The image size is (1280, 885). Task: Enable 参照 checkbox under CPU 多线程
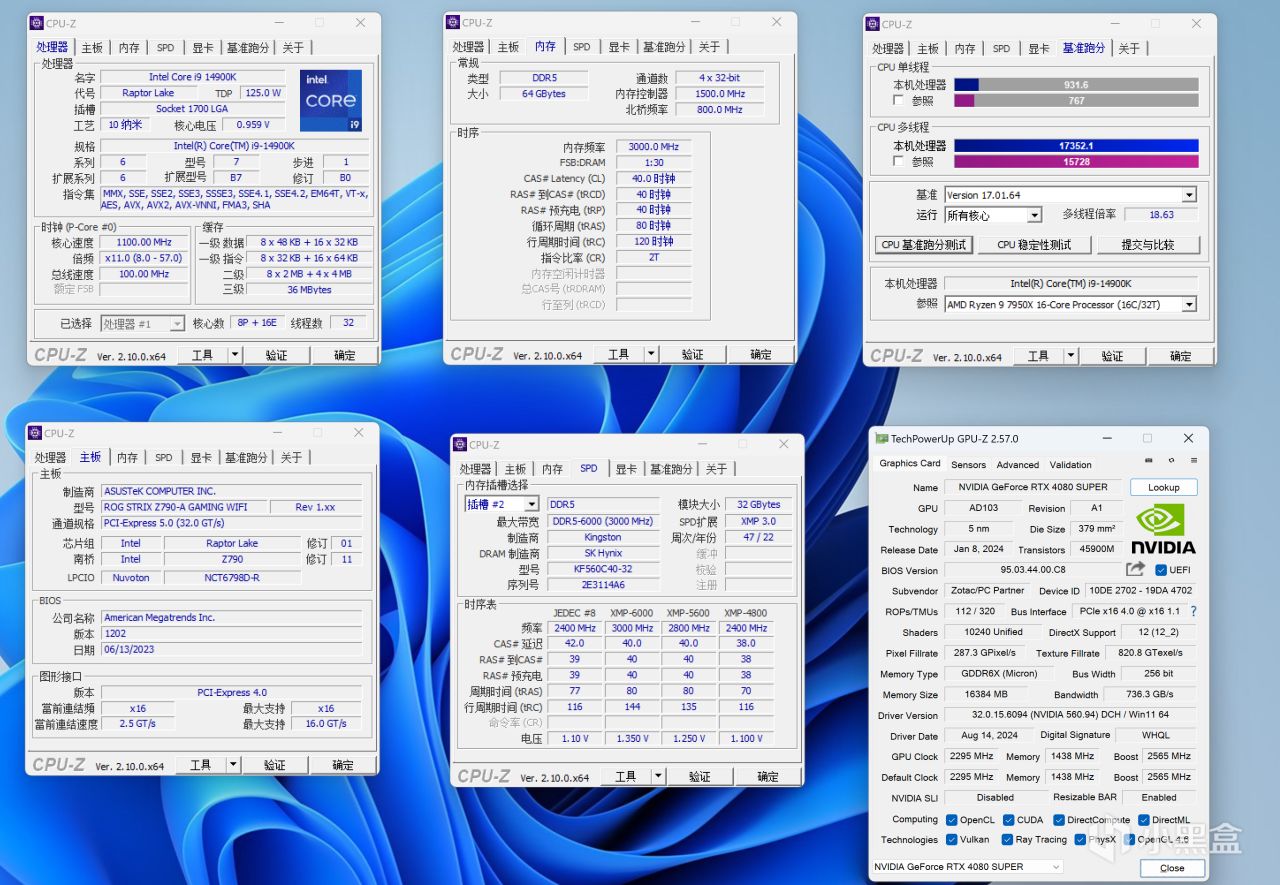899,161
